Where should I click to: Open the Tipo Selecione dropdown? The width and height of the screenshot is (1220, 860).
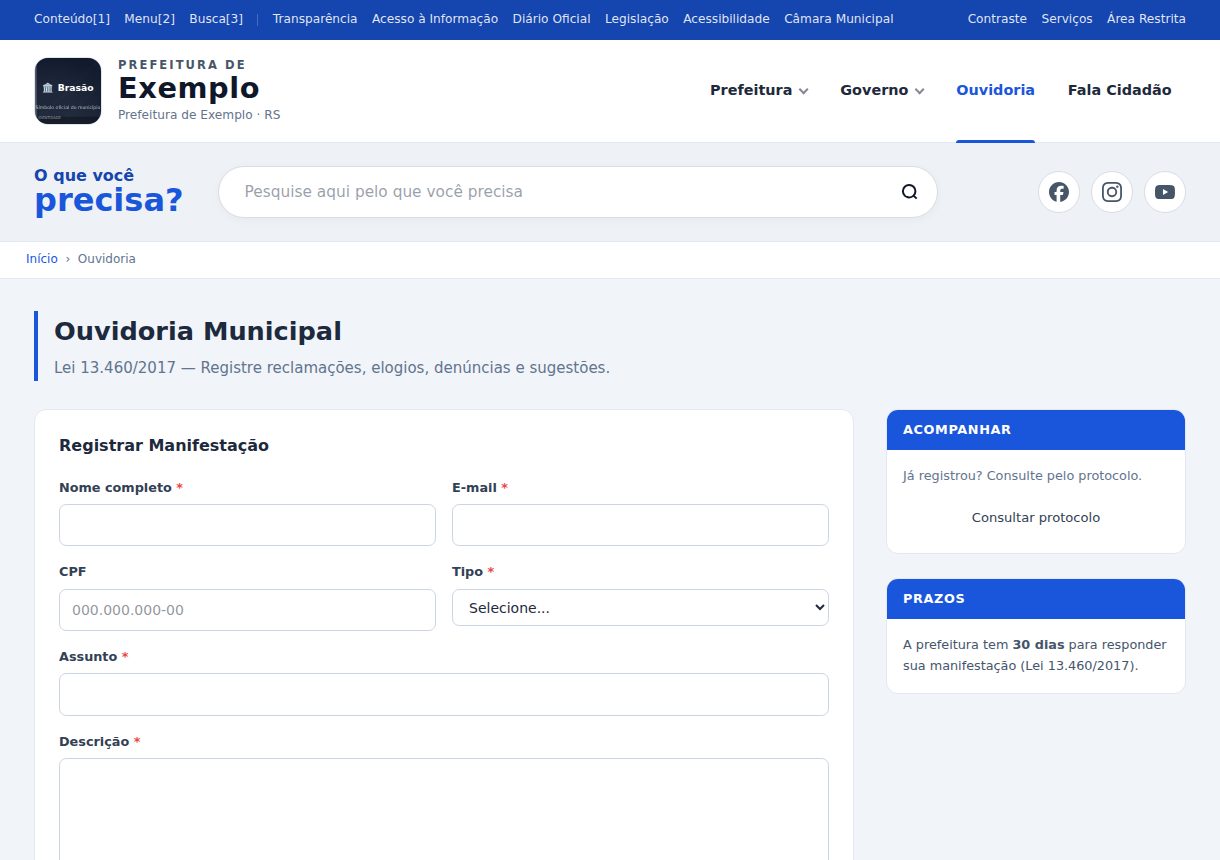point(640,607)
